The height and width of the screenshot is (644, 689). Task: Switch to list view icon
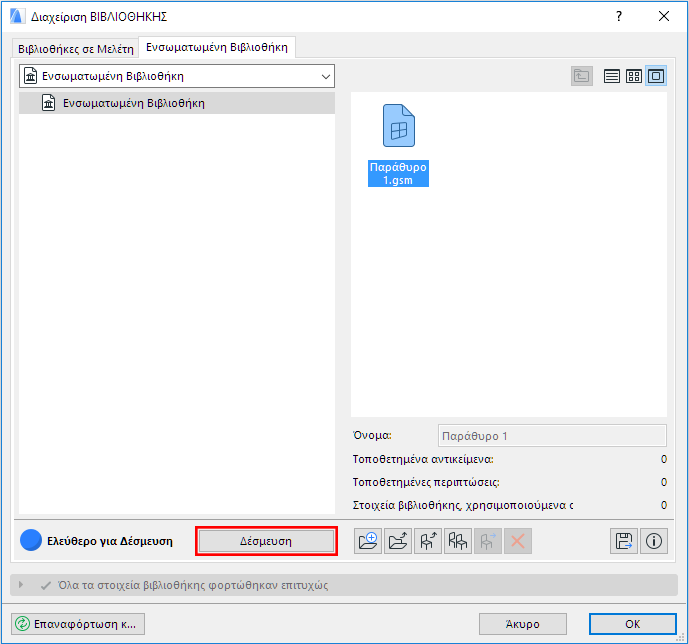[612, 76]
